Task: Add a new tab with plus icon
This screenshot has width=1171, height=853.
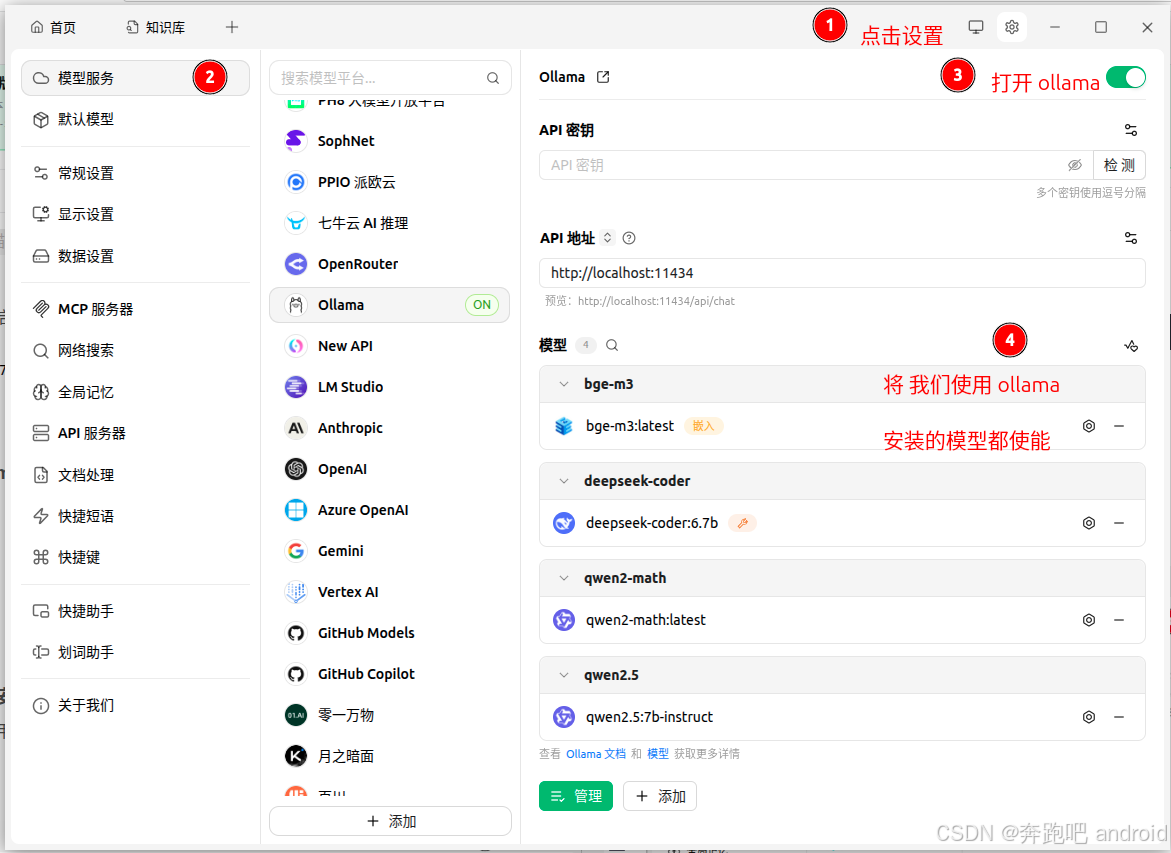Action: [x=232, y=27]
